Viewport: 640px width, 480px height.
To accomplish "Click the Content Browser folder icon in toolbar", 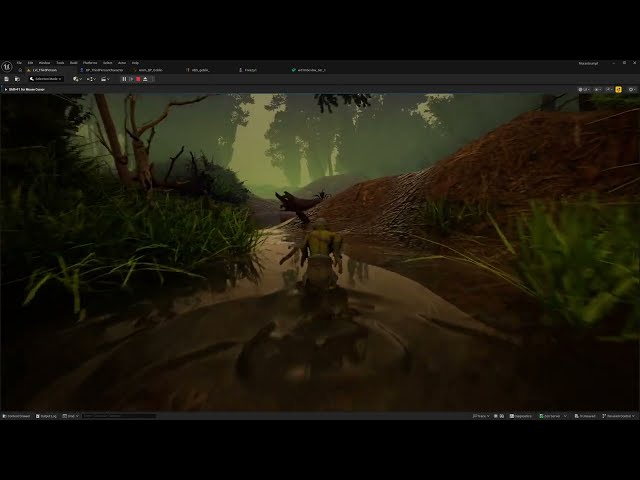I will click(x=17, y=79).
